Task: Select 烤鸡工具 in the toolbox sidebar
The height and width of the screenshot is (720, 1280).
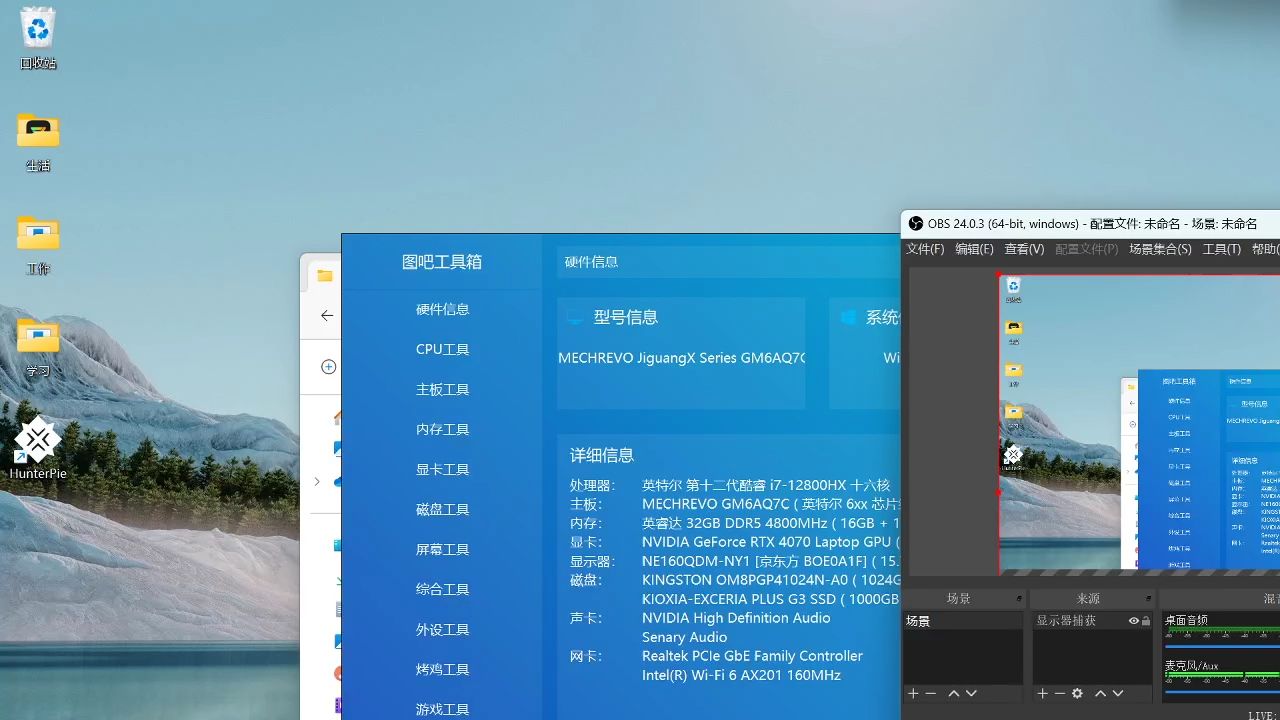Action: [x=442, y=669]
